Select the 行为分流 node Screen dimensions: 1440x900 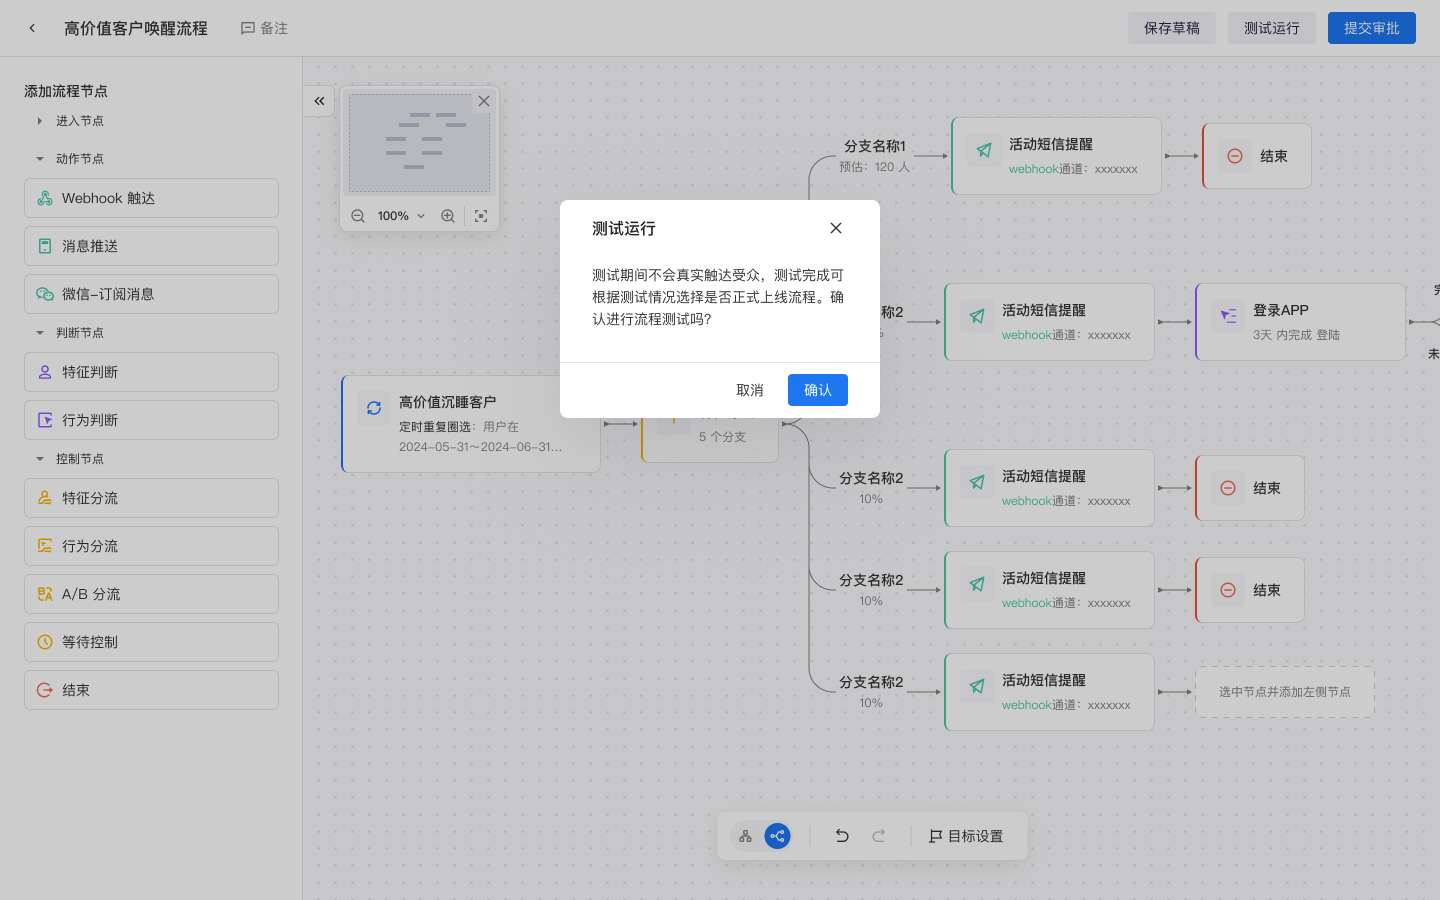coord(151,546)
